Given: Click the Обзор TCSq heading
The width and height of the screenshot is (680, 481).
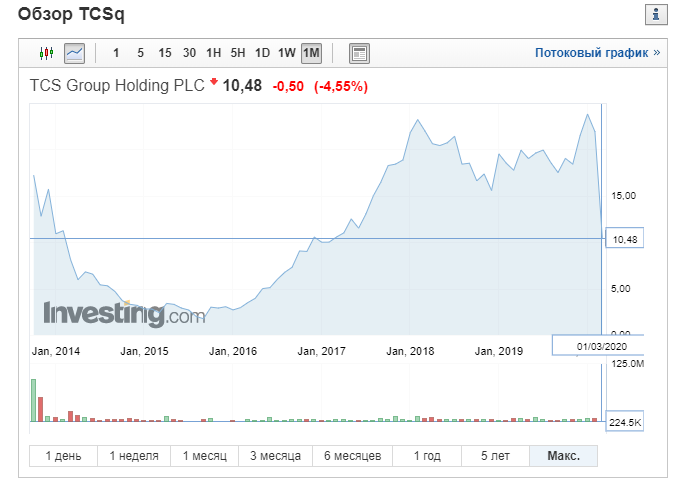Looking at the screenshot, I should coord(71,14).
